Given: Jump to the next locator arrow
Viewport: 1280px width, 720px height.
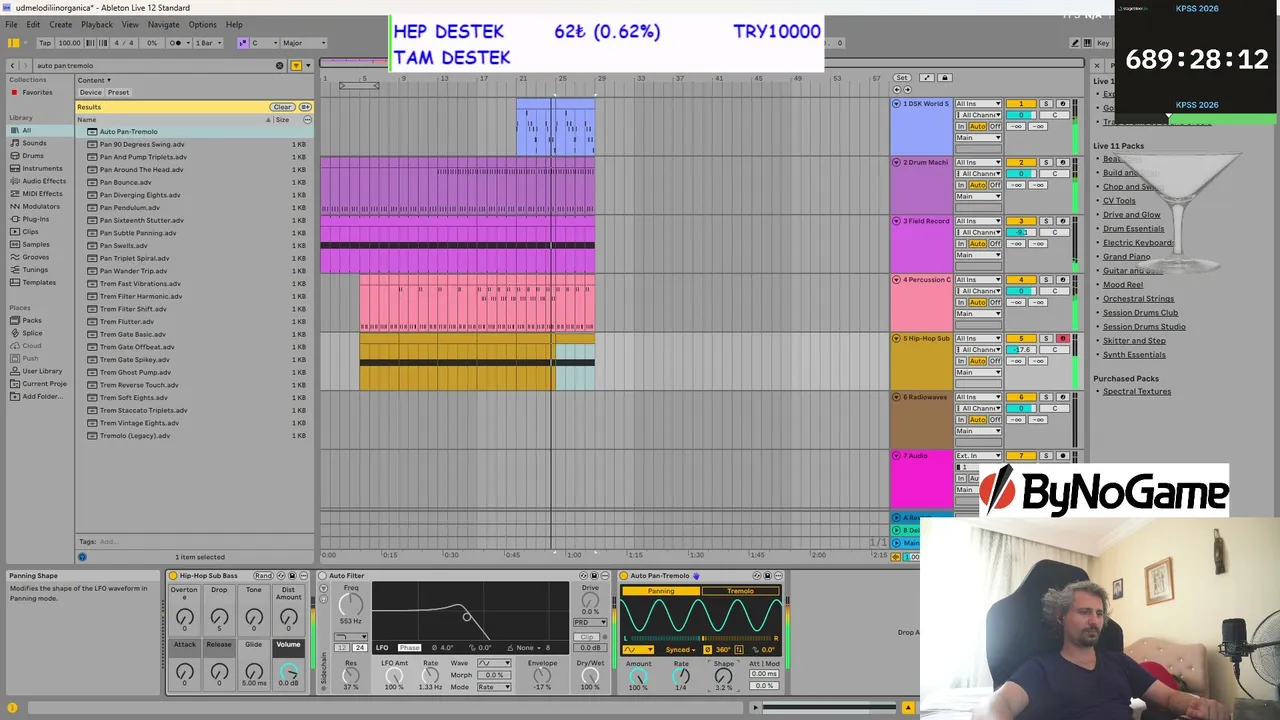Looking at the screenshot, I should (908, 90).
